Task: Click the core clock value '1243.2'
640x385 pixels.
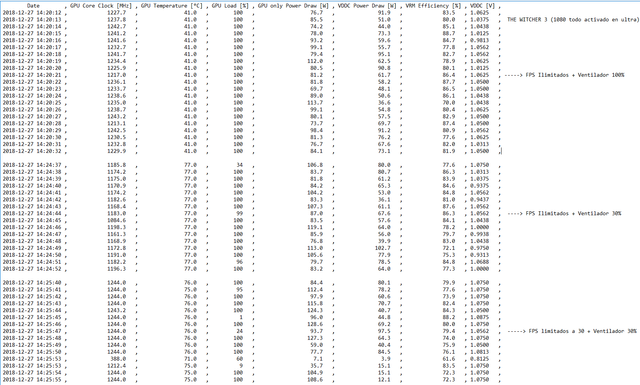Action: (x=117, y=117)
